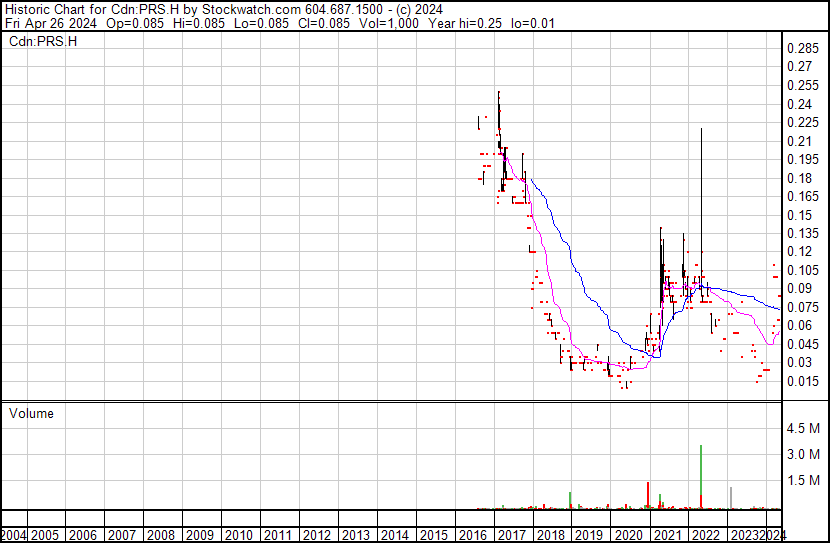Image resolution: width=830 pixels, height=543 pixels.
Task: Click the 2015 year label
Action: click(434, 535)
